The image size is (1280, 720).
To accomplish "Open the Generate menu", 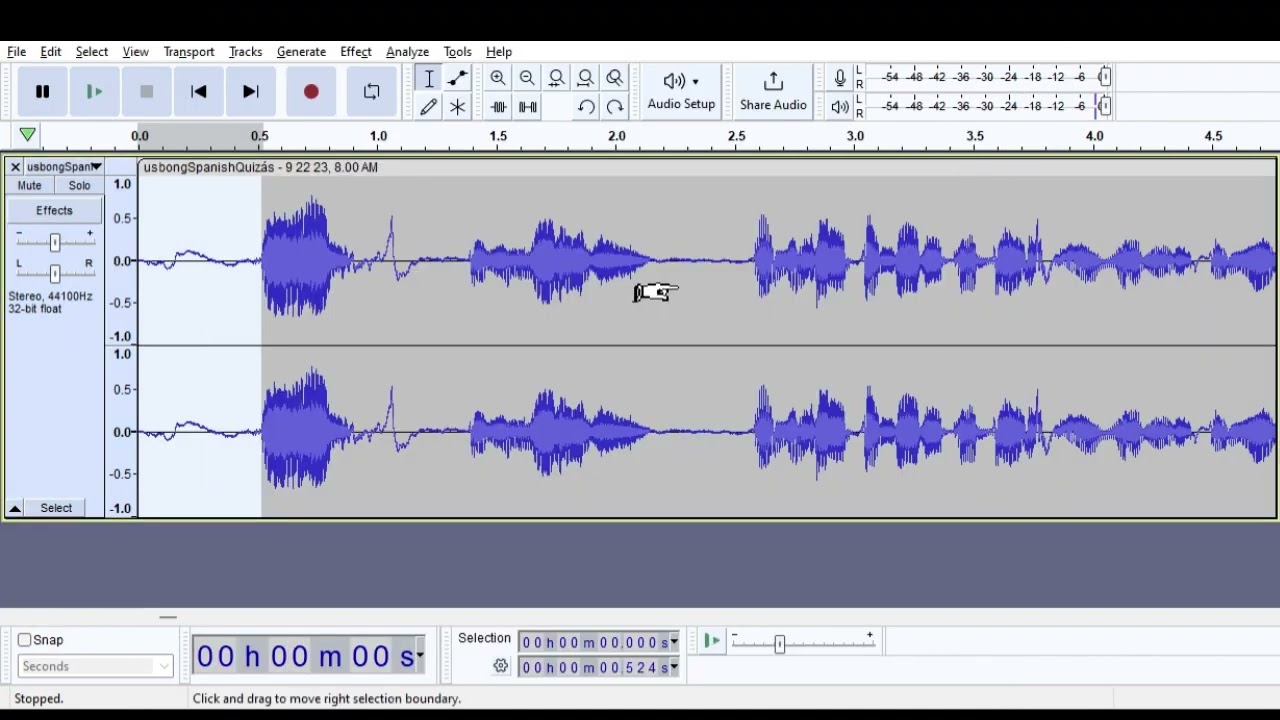I will pos(301,52).
